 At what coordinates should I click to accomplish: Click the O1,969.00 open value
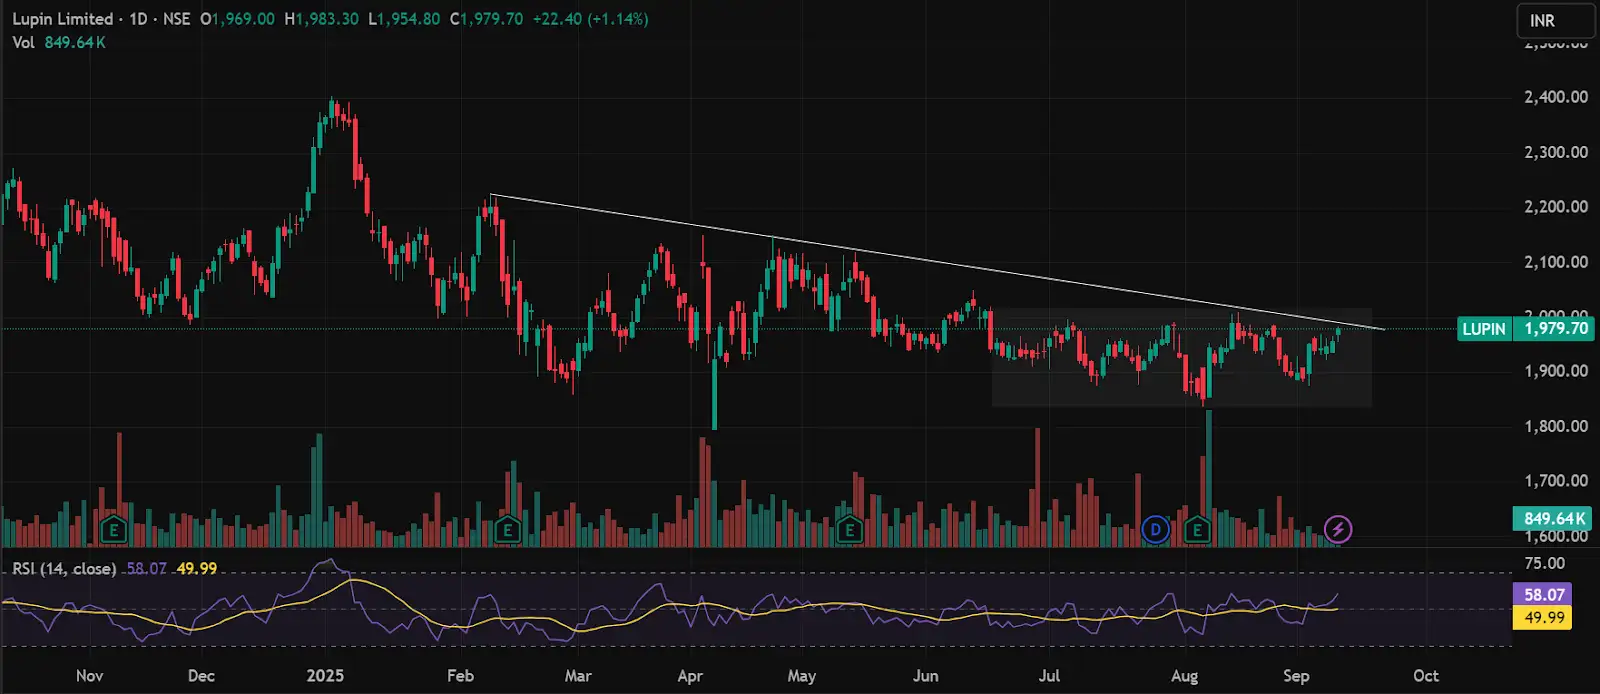[x=237, y=19]
